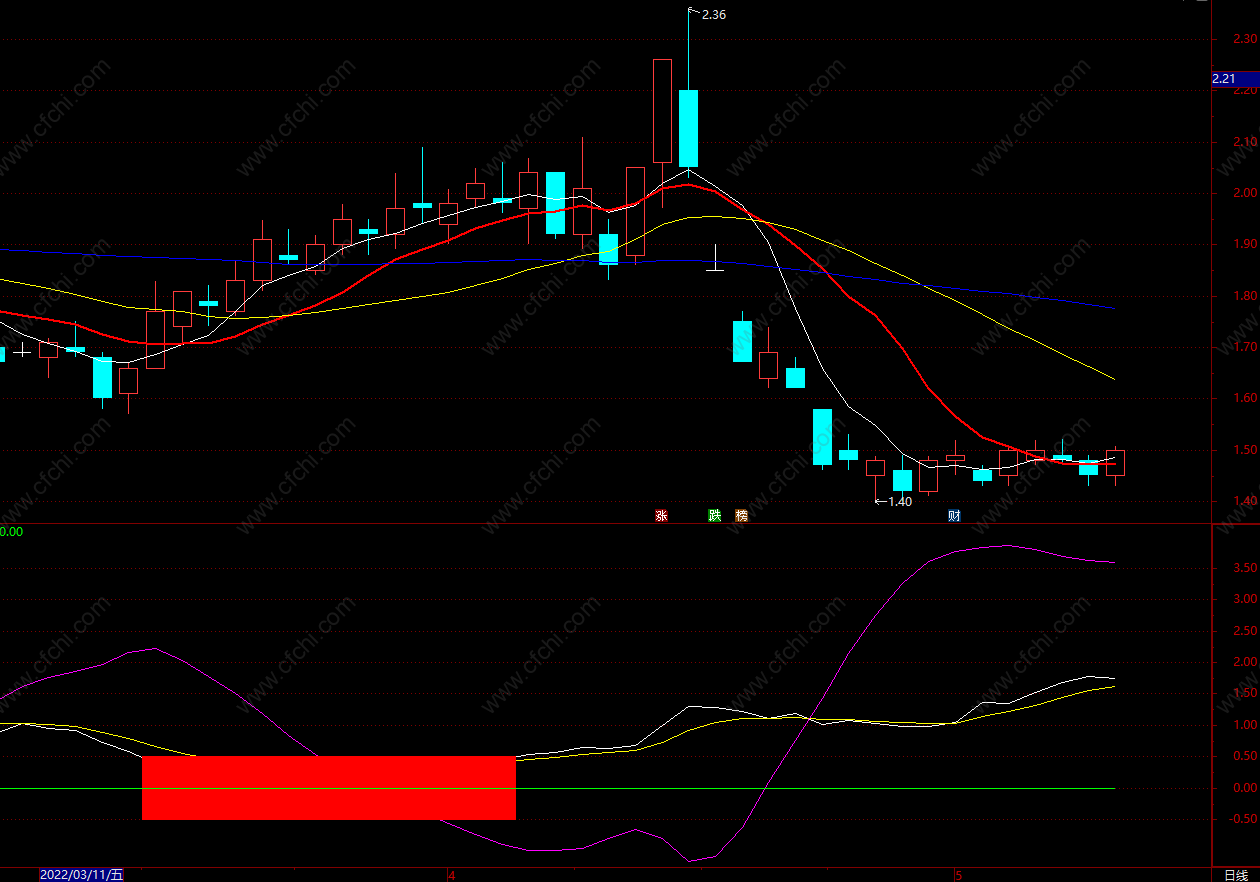Click the 3.50 indicator axis value
Screen dimensions: 1260x882
1245,568
